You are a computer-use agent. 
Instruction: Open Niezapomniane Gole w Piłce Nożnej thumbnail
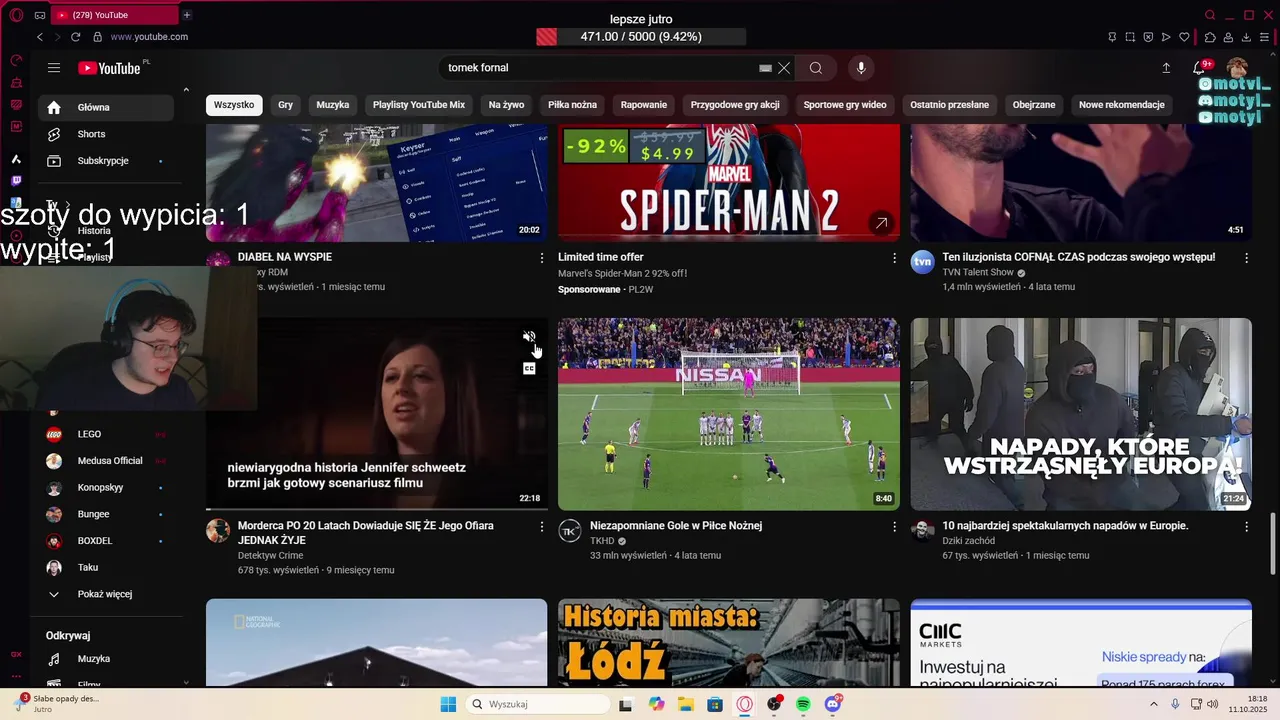728,414
